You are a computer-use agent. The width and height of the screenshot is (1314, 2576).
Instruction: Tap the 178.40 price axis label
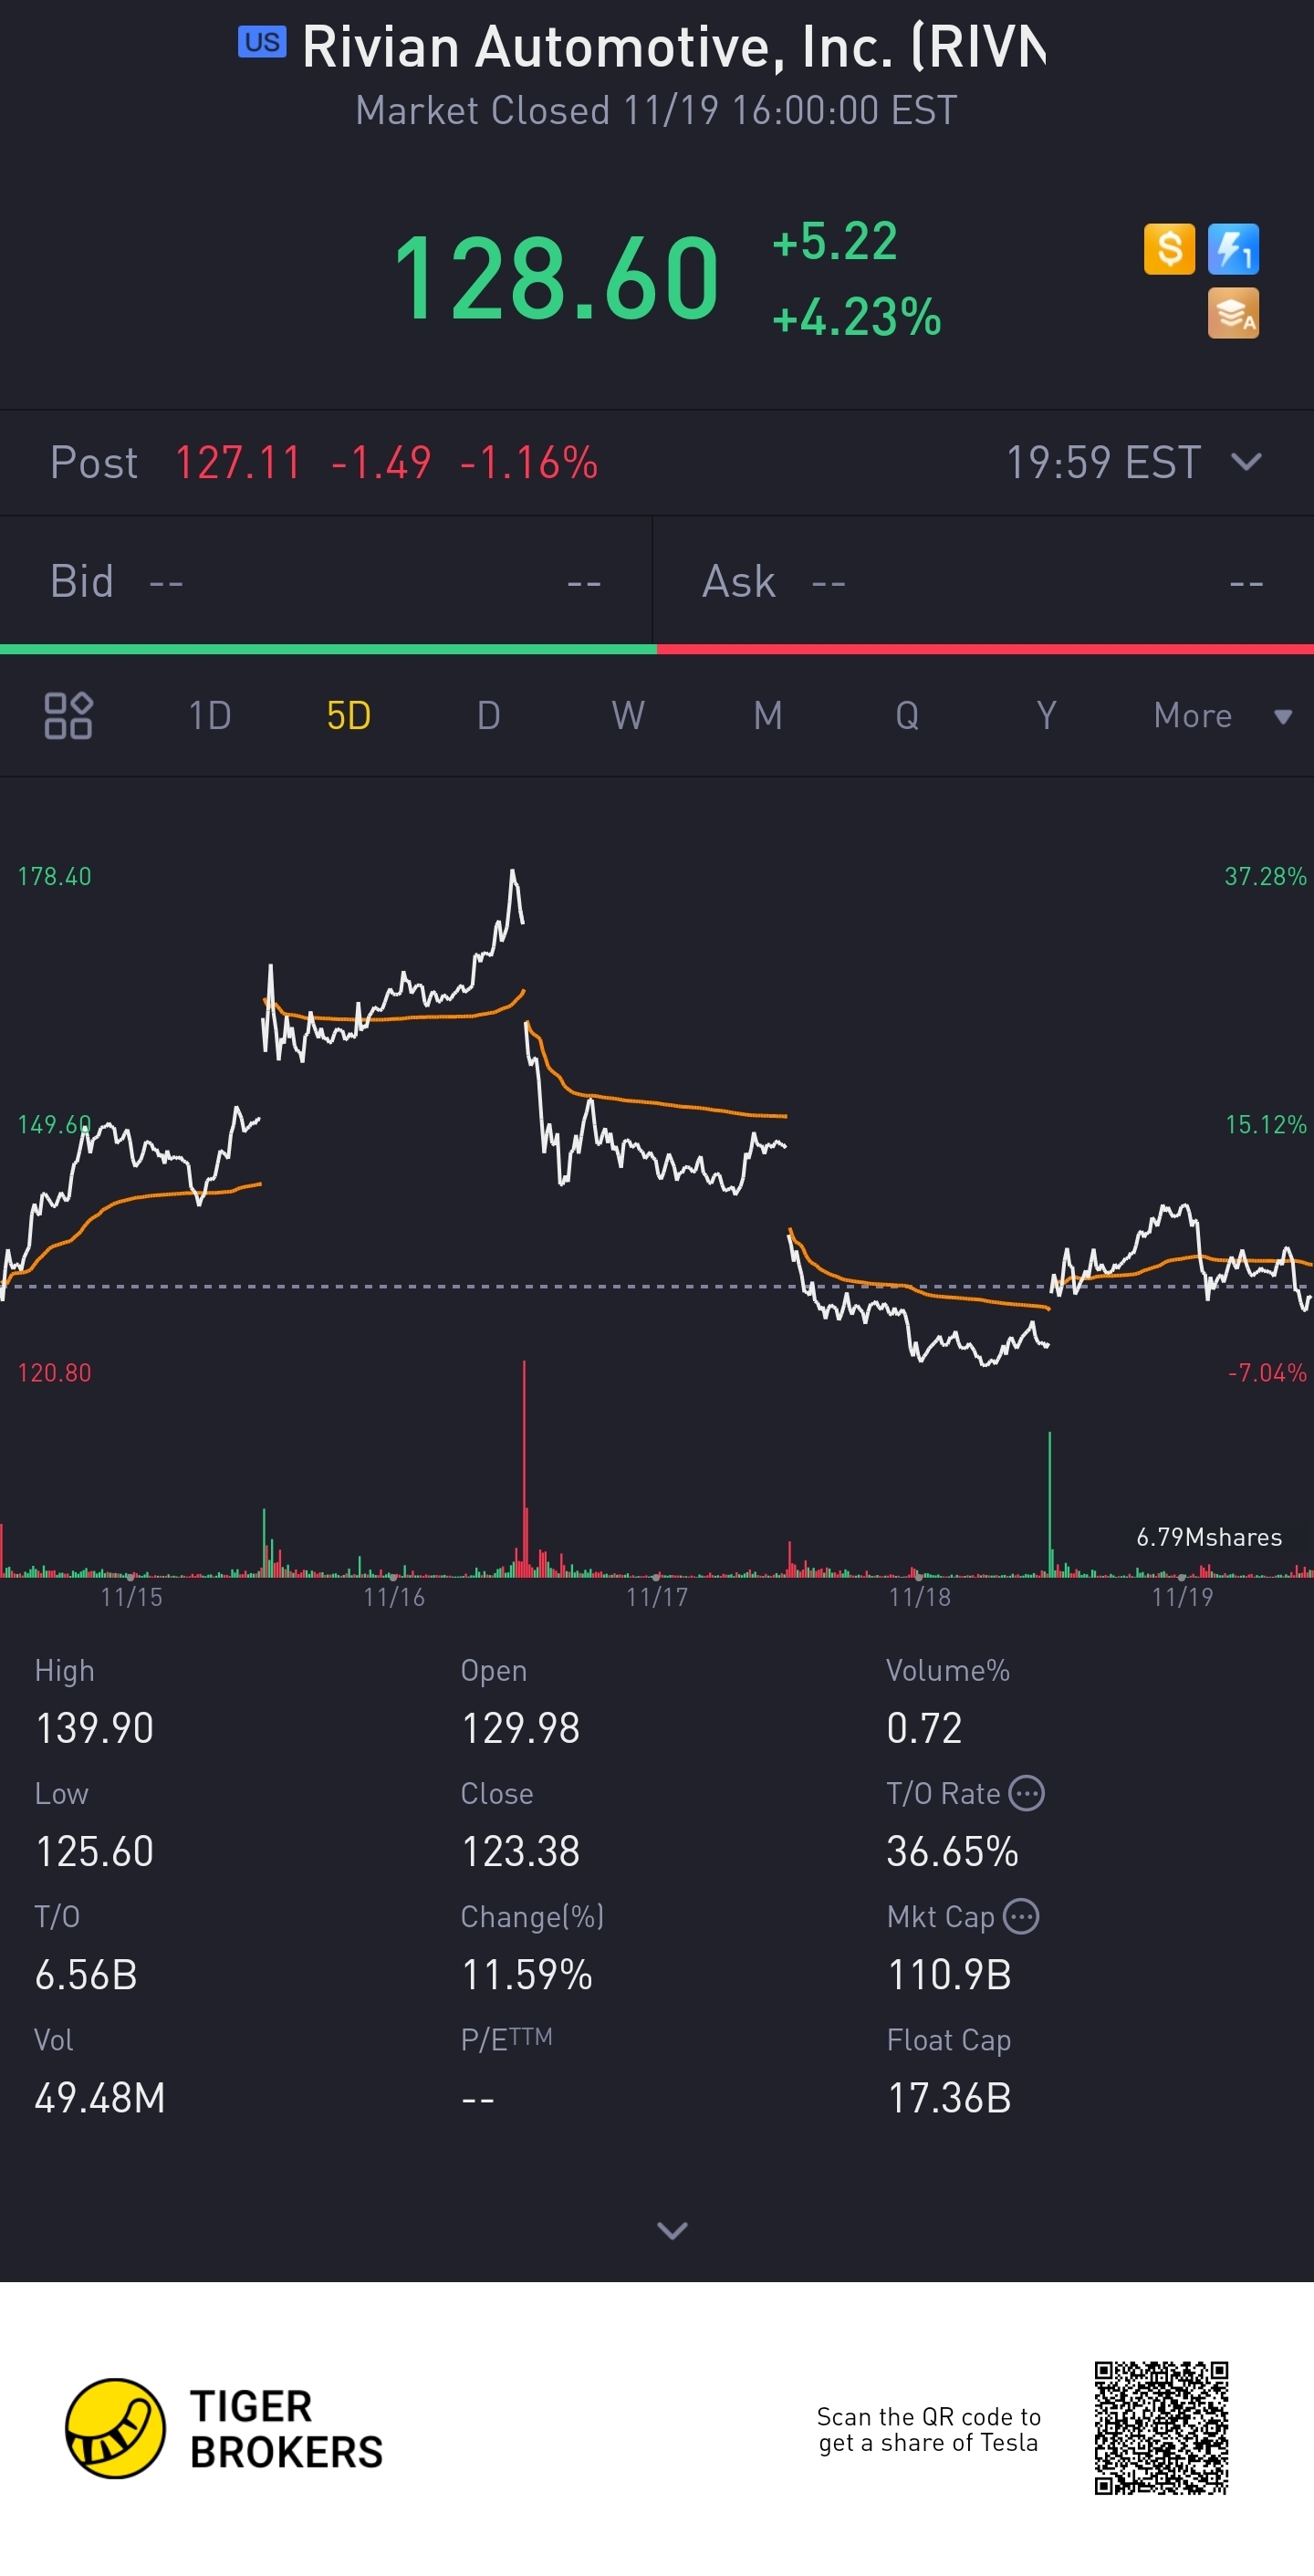54,876
